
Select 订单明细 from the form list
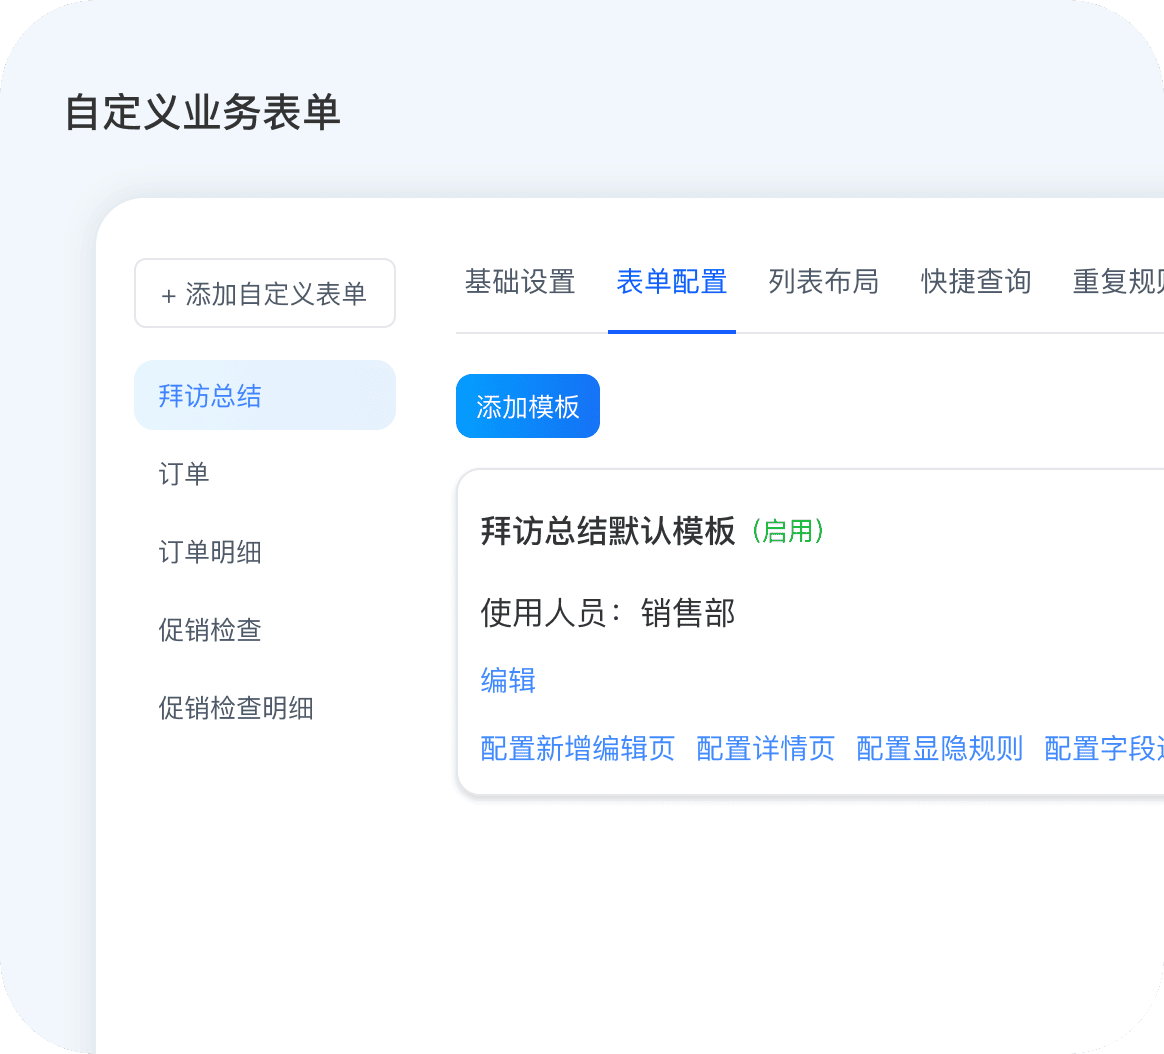(x=210, y=552)
